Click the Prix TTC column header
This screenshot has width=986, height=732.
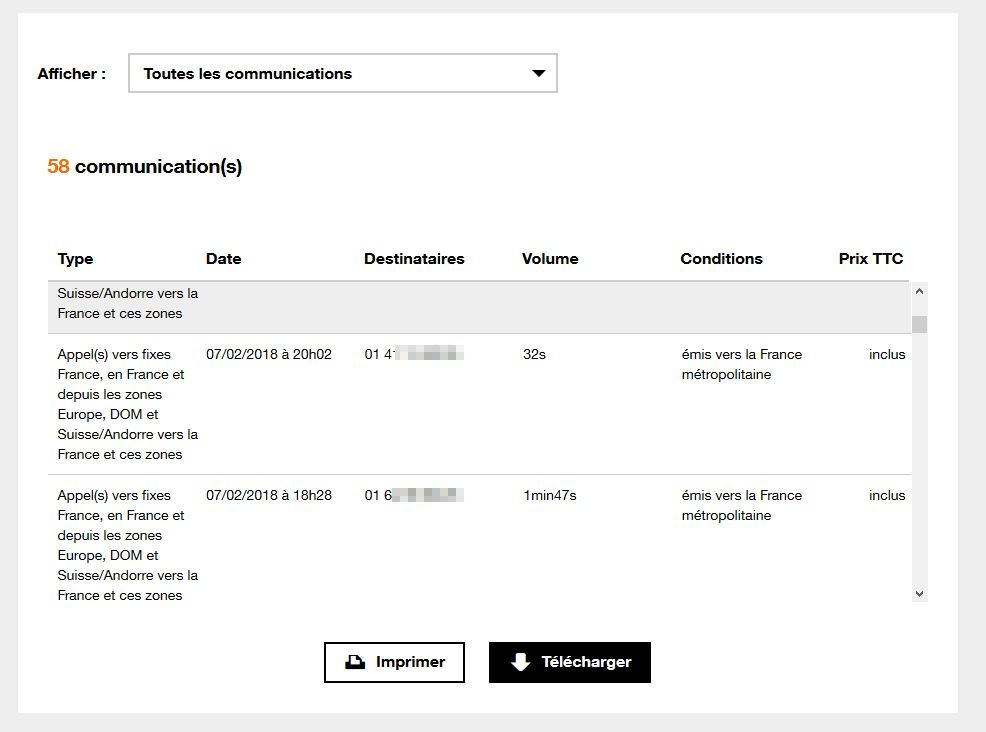tap(870, 259)
